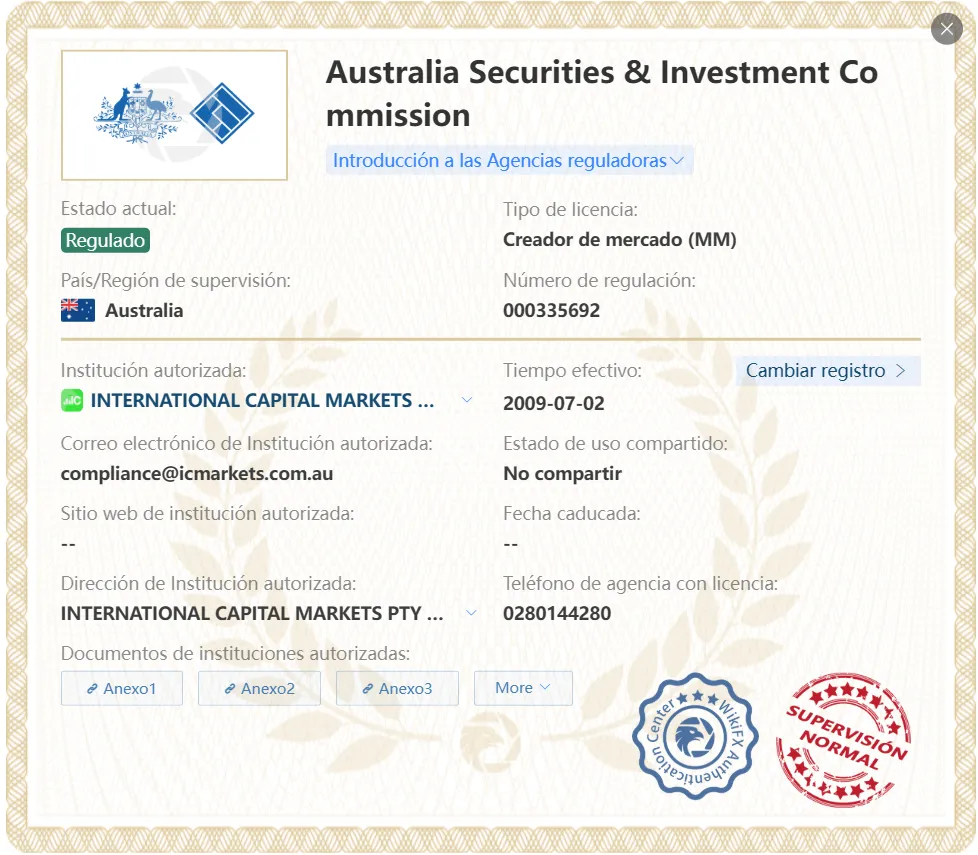Expand the Institución autorizada chevron

[467, 400]
